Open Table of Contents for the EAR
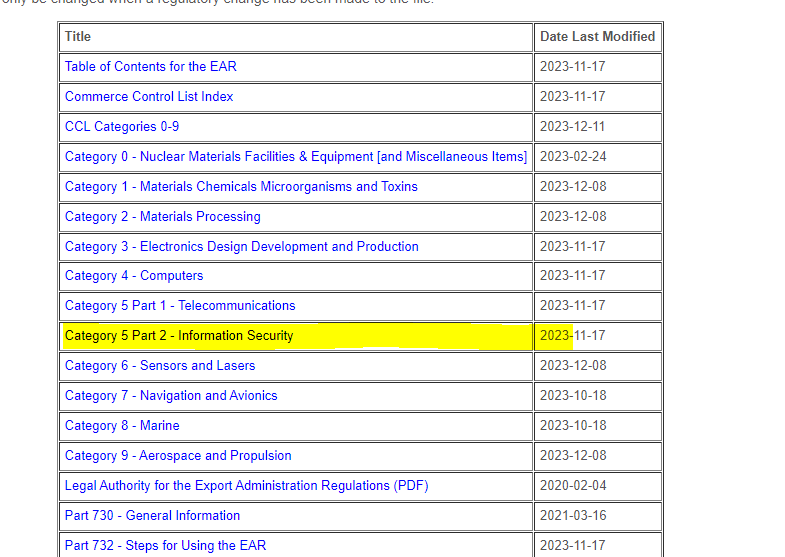Screen dimensions: 785x557 pyautogui.click(x=150, y=67)
